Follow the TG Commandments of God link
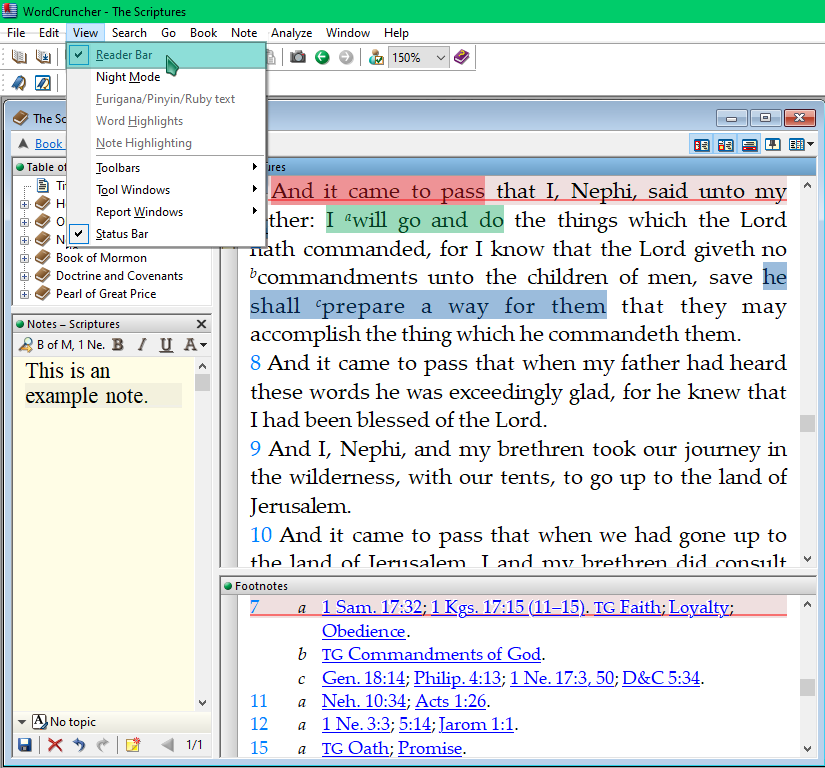Viewport: 825px width, 768px height. pos(431,654)
